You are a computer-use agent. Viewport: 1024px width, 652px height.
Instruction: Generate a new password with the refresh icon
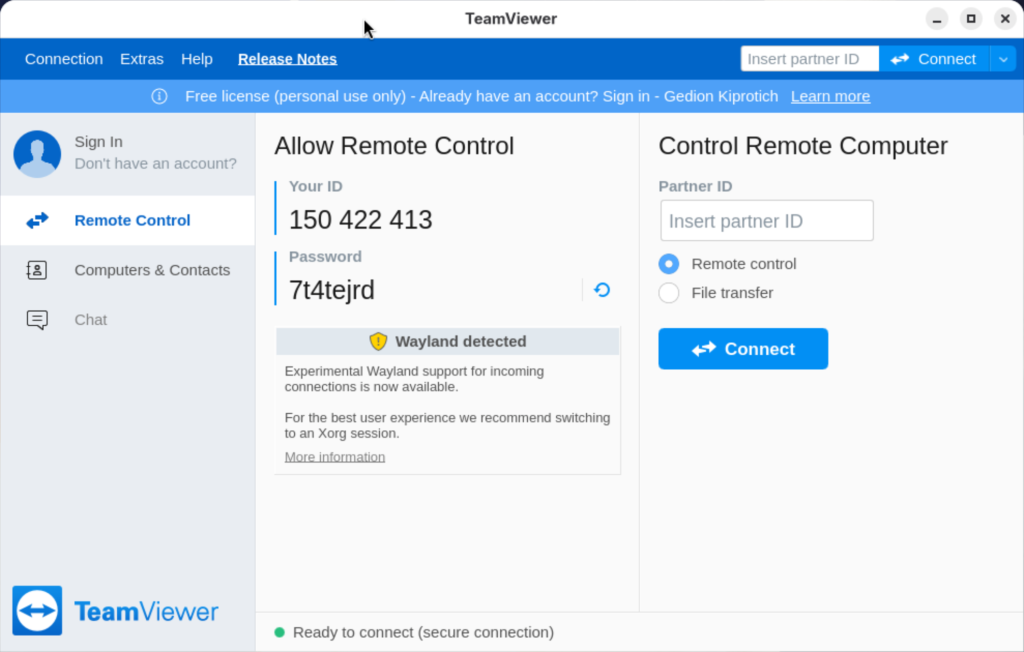(x=601, y=289)
